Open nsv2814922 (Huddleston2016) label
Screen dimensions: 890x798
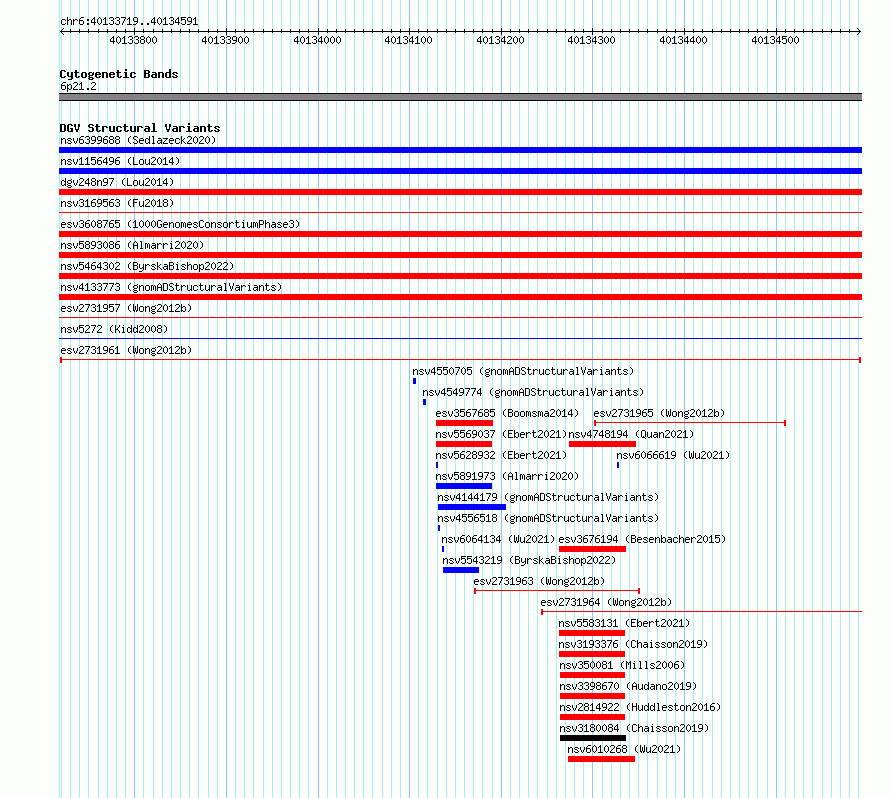pos(640,707)
